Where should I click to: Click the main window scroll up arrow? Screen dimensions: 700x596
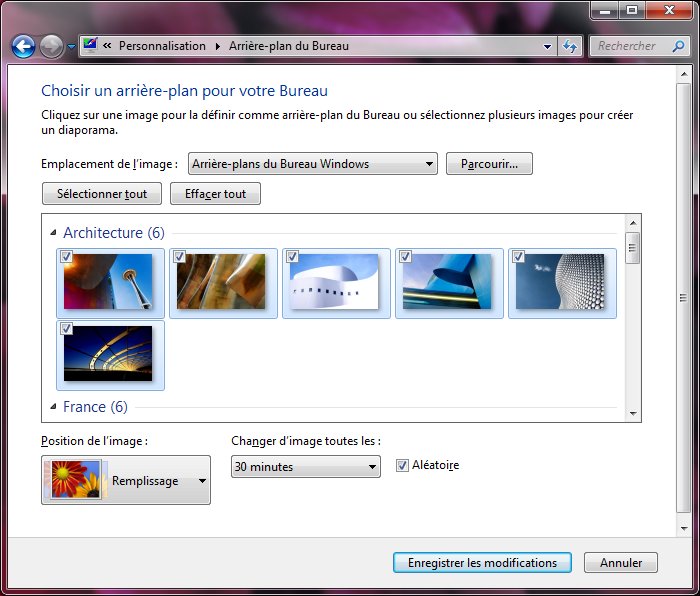[684, 74]
